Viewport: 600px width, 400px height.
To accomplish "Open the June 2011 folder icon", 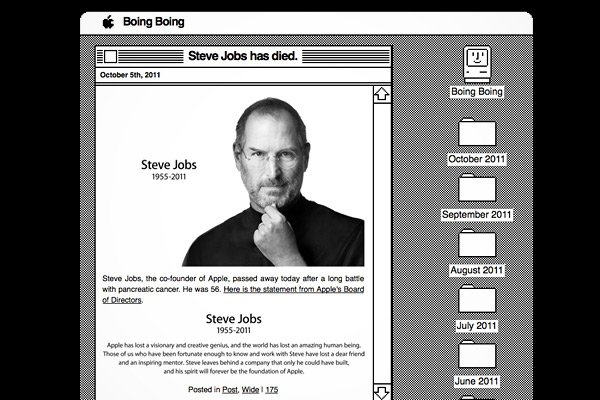I will pos(477,354).
